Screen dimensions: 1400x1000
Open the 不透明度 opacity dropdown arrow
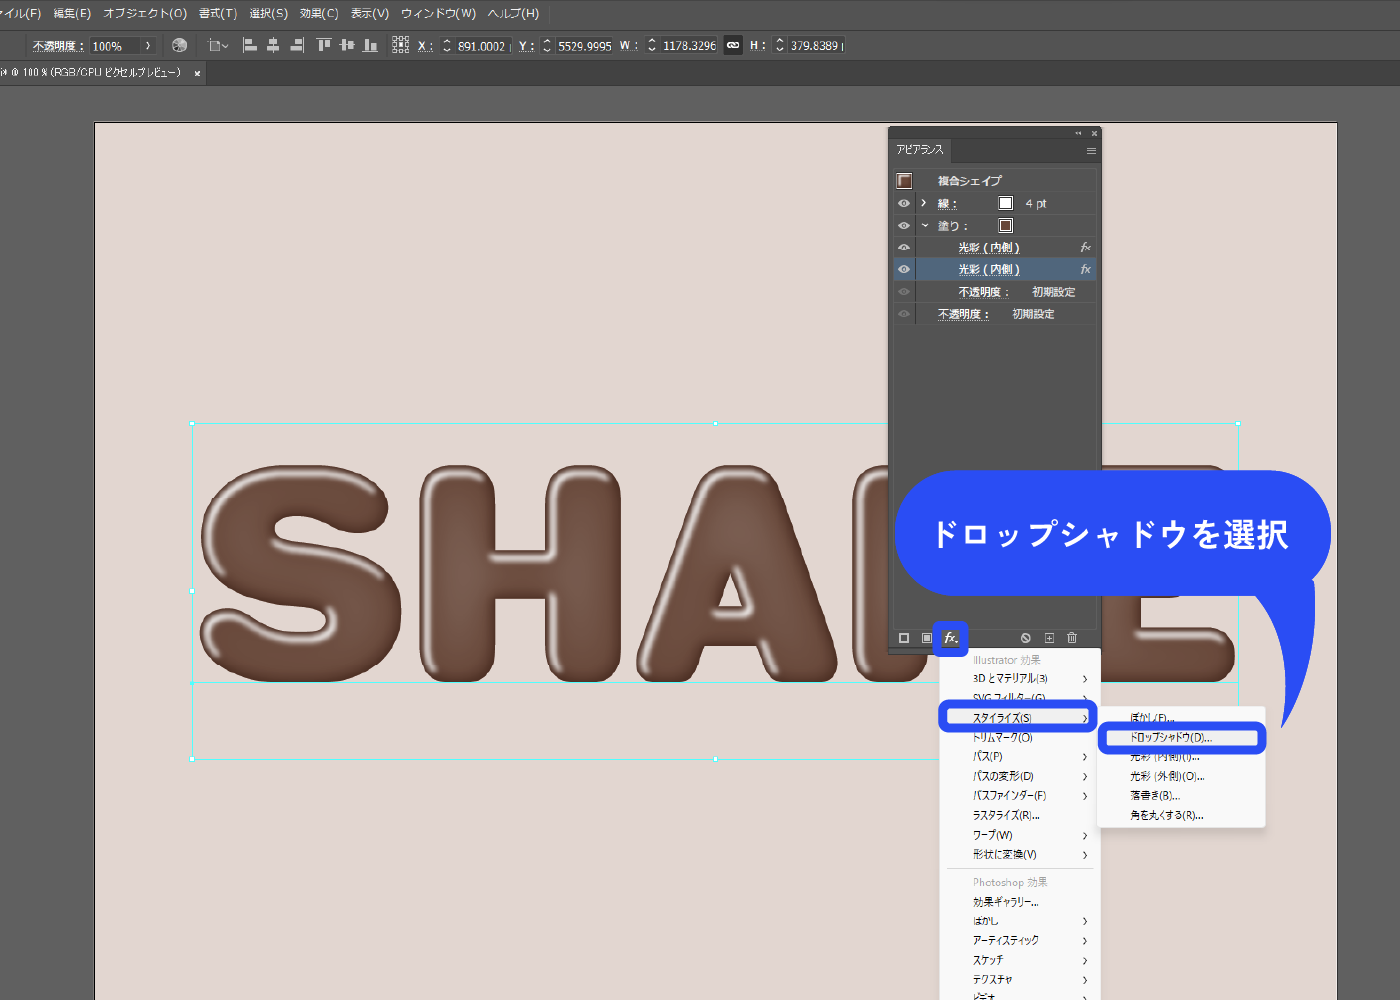[148, 46]
